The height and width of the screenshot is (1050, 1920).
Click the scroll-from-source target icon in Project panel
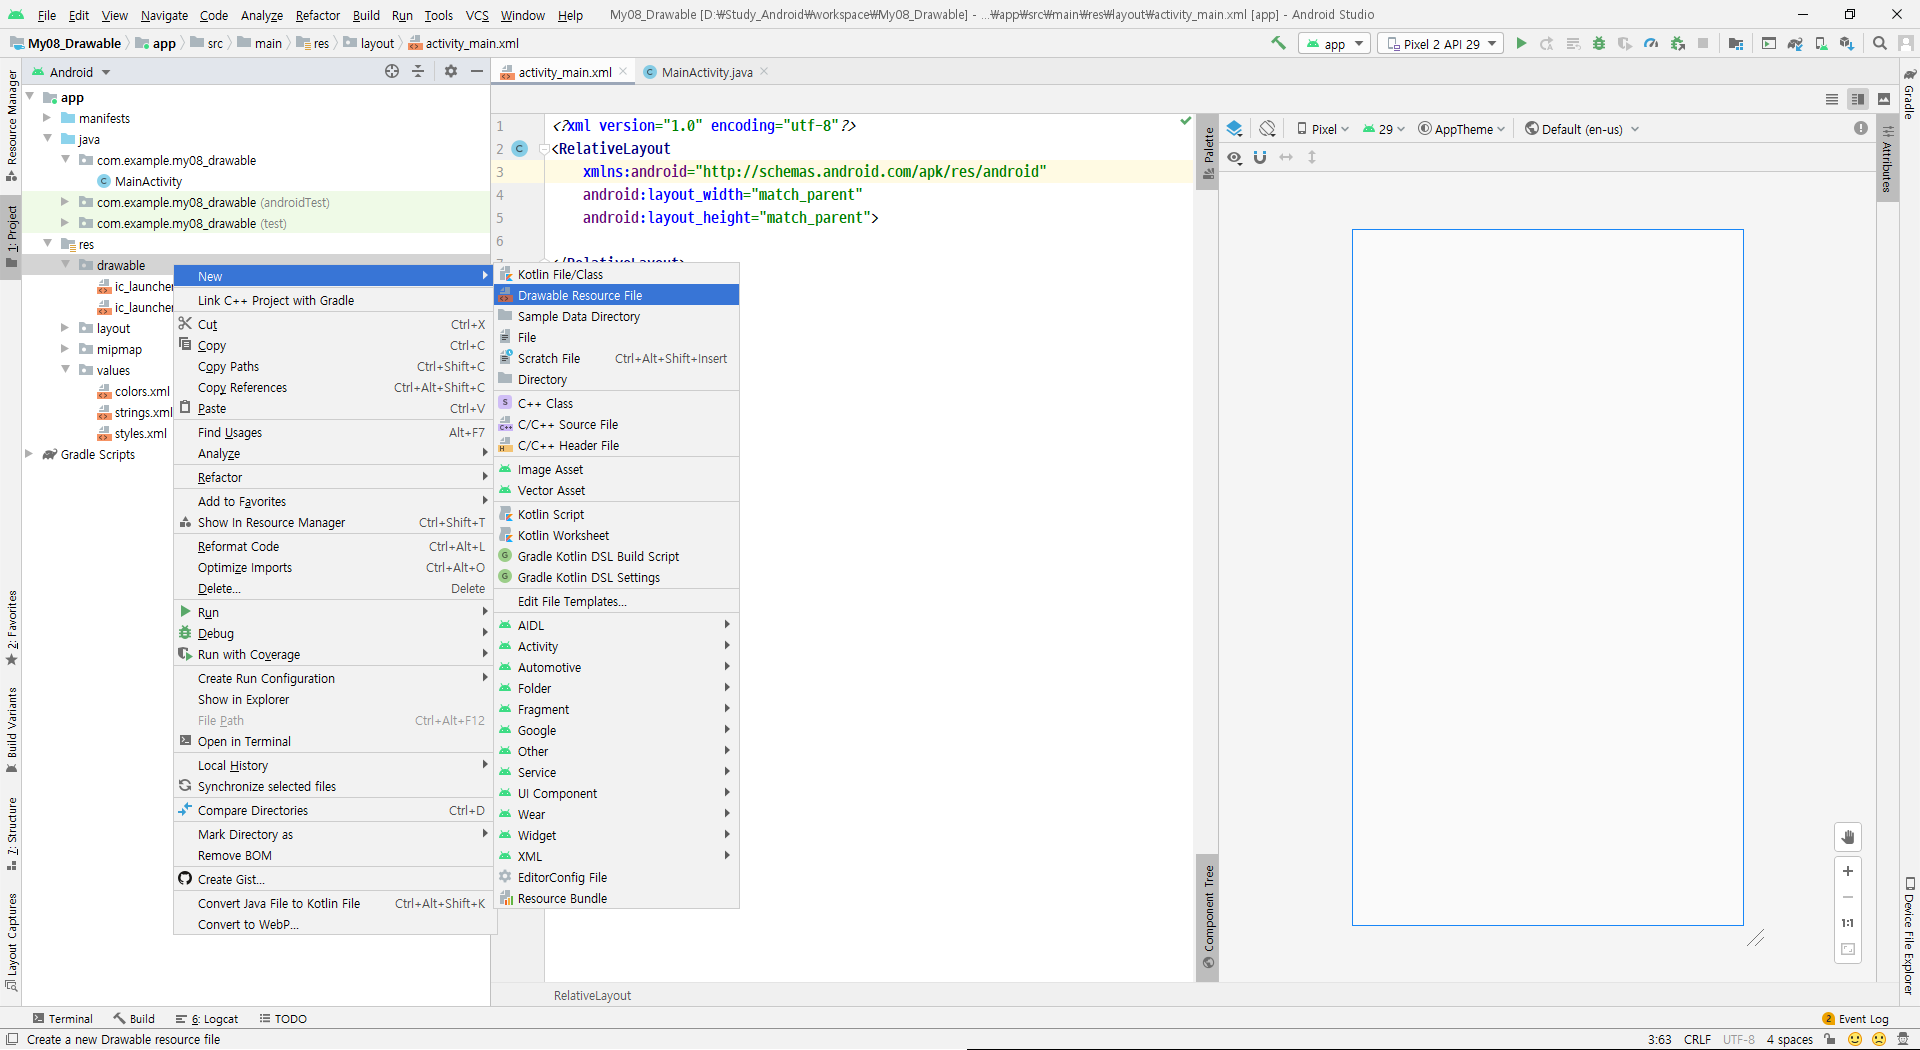tap(392, 71)
